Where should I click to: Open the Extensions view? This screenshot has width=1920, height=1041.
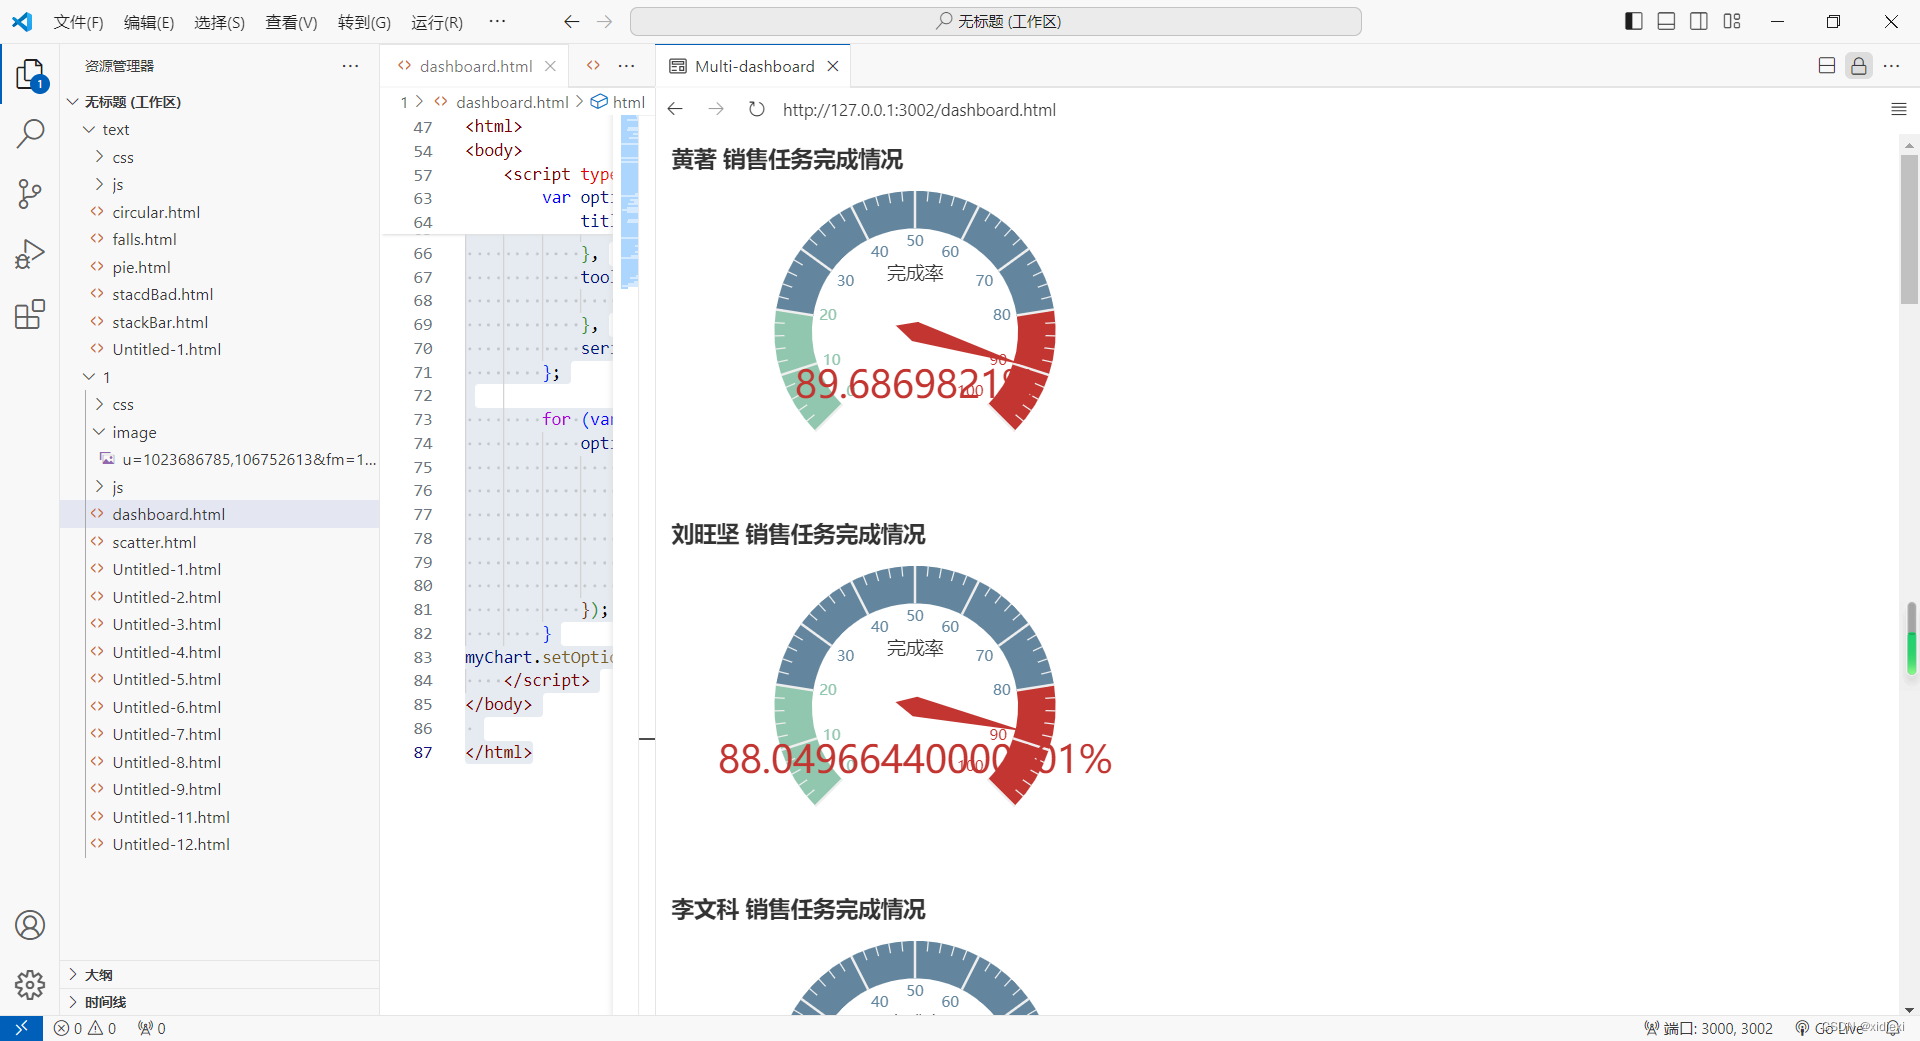[30, 314]
